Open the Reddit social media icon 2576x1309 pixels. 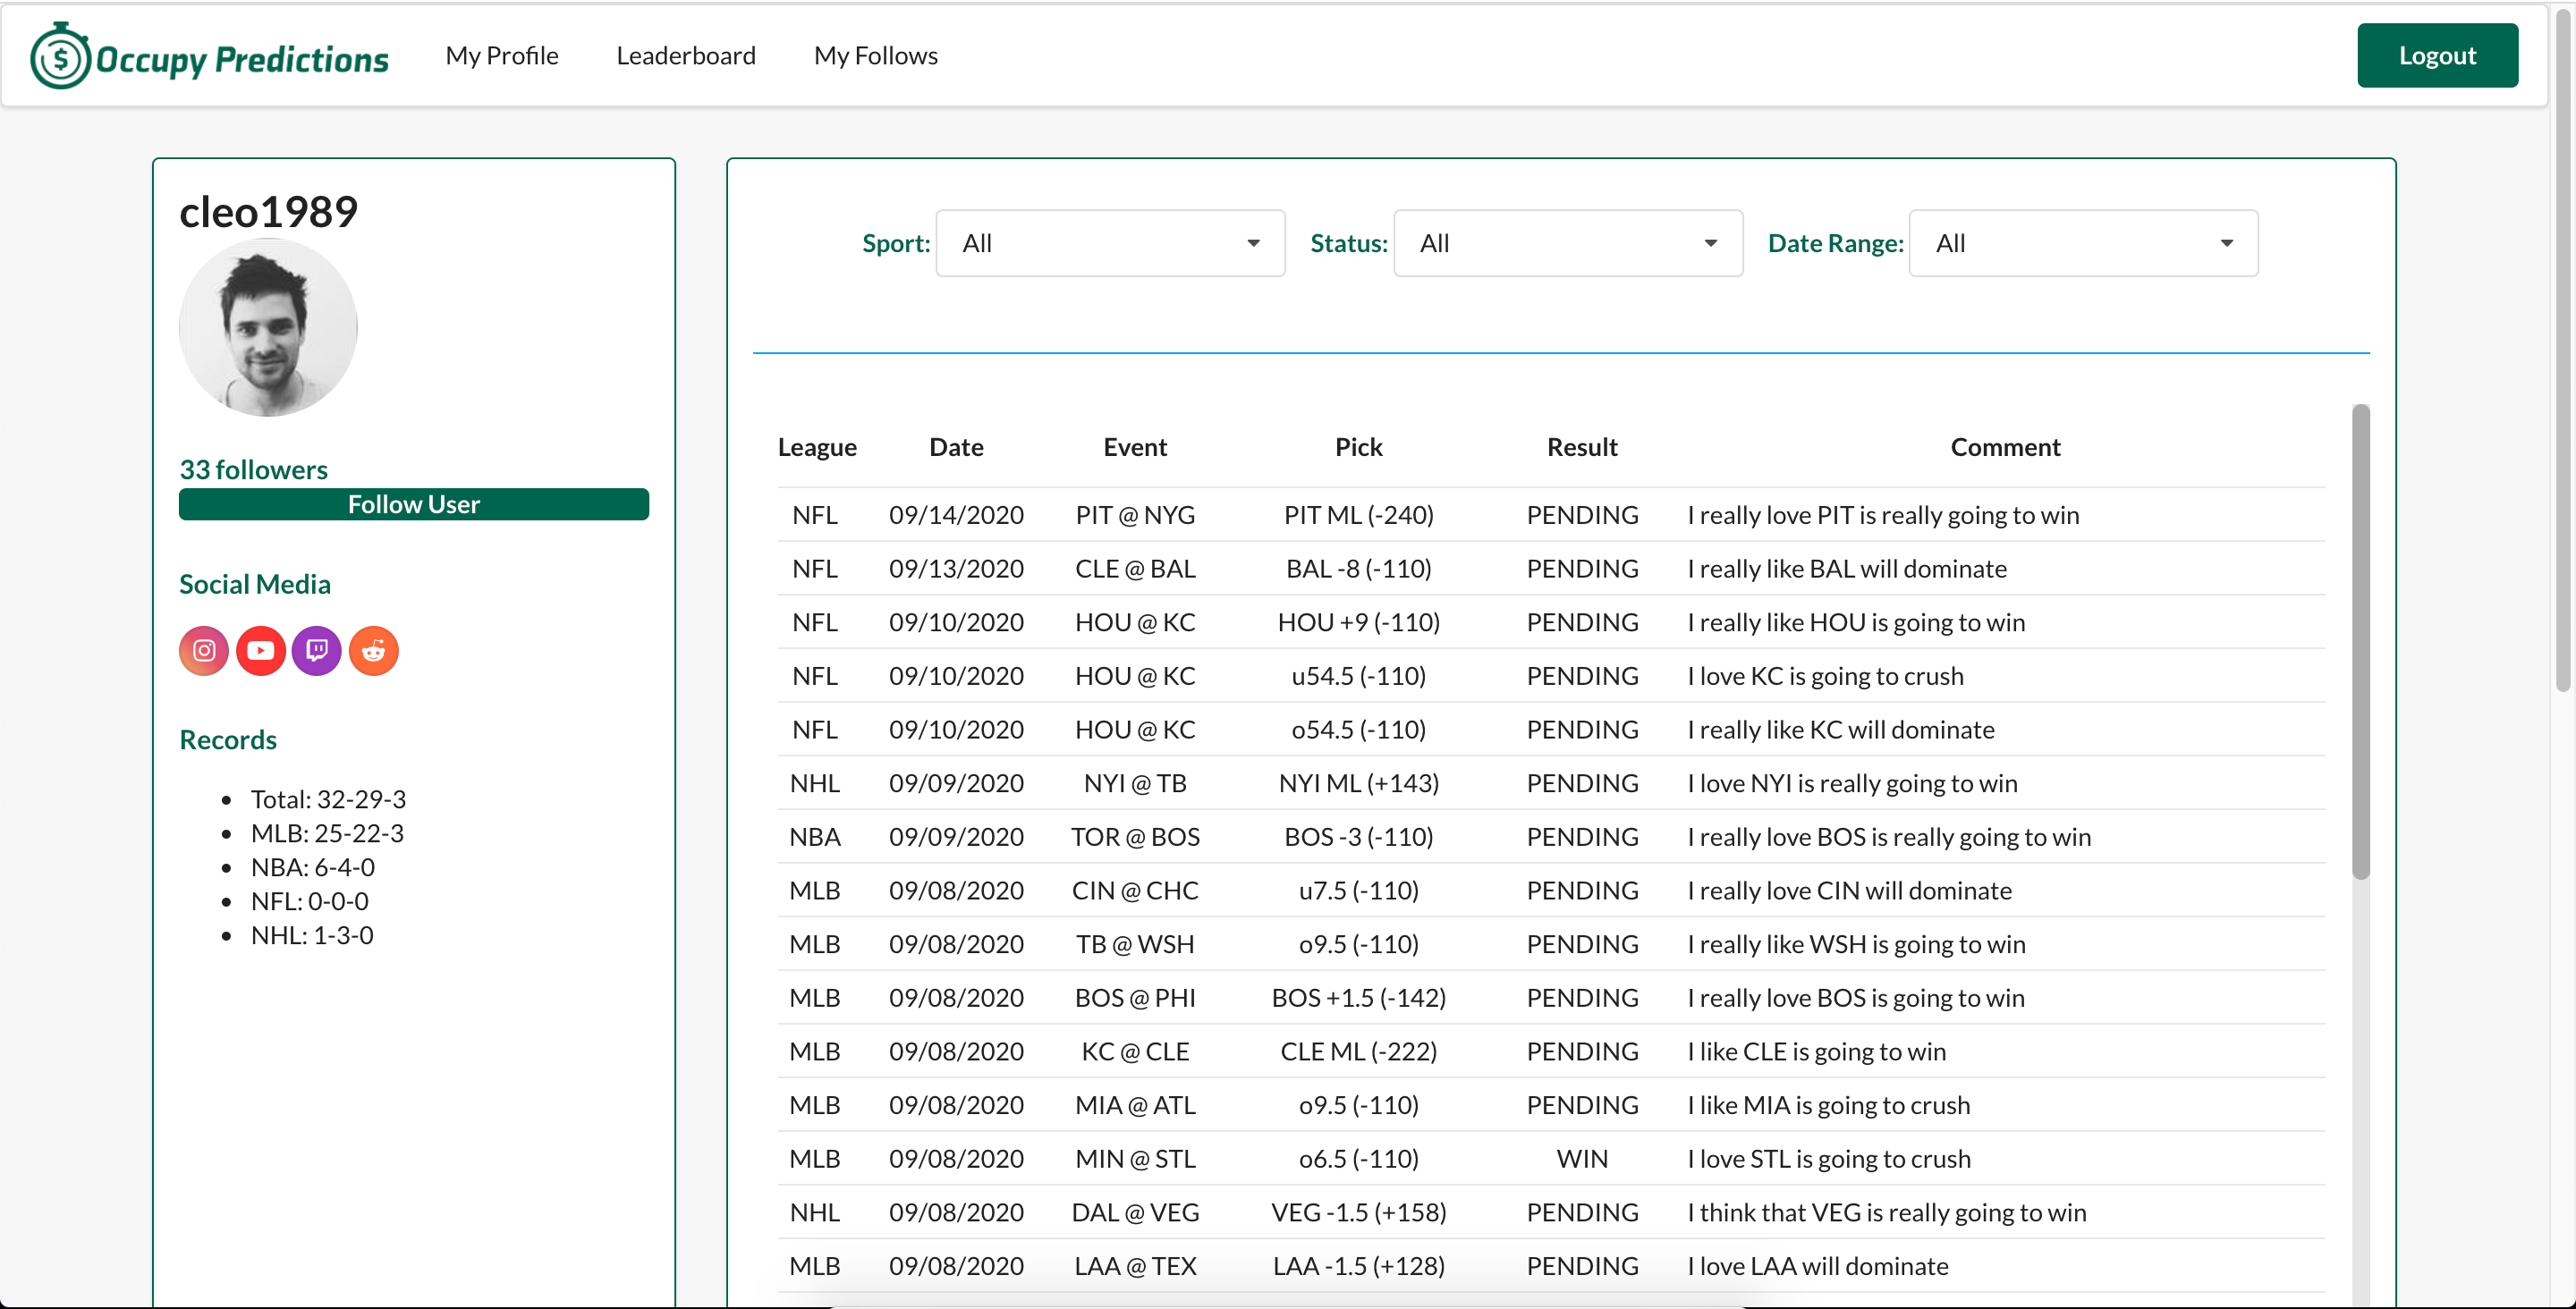[x=373, y=651]
